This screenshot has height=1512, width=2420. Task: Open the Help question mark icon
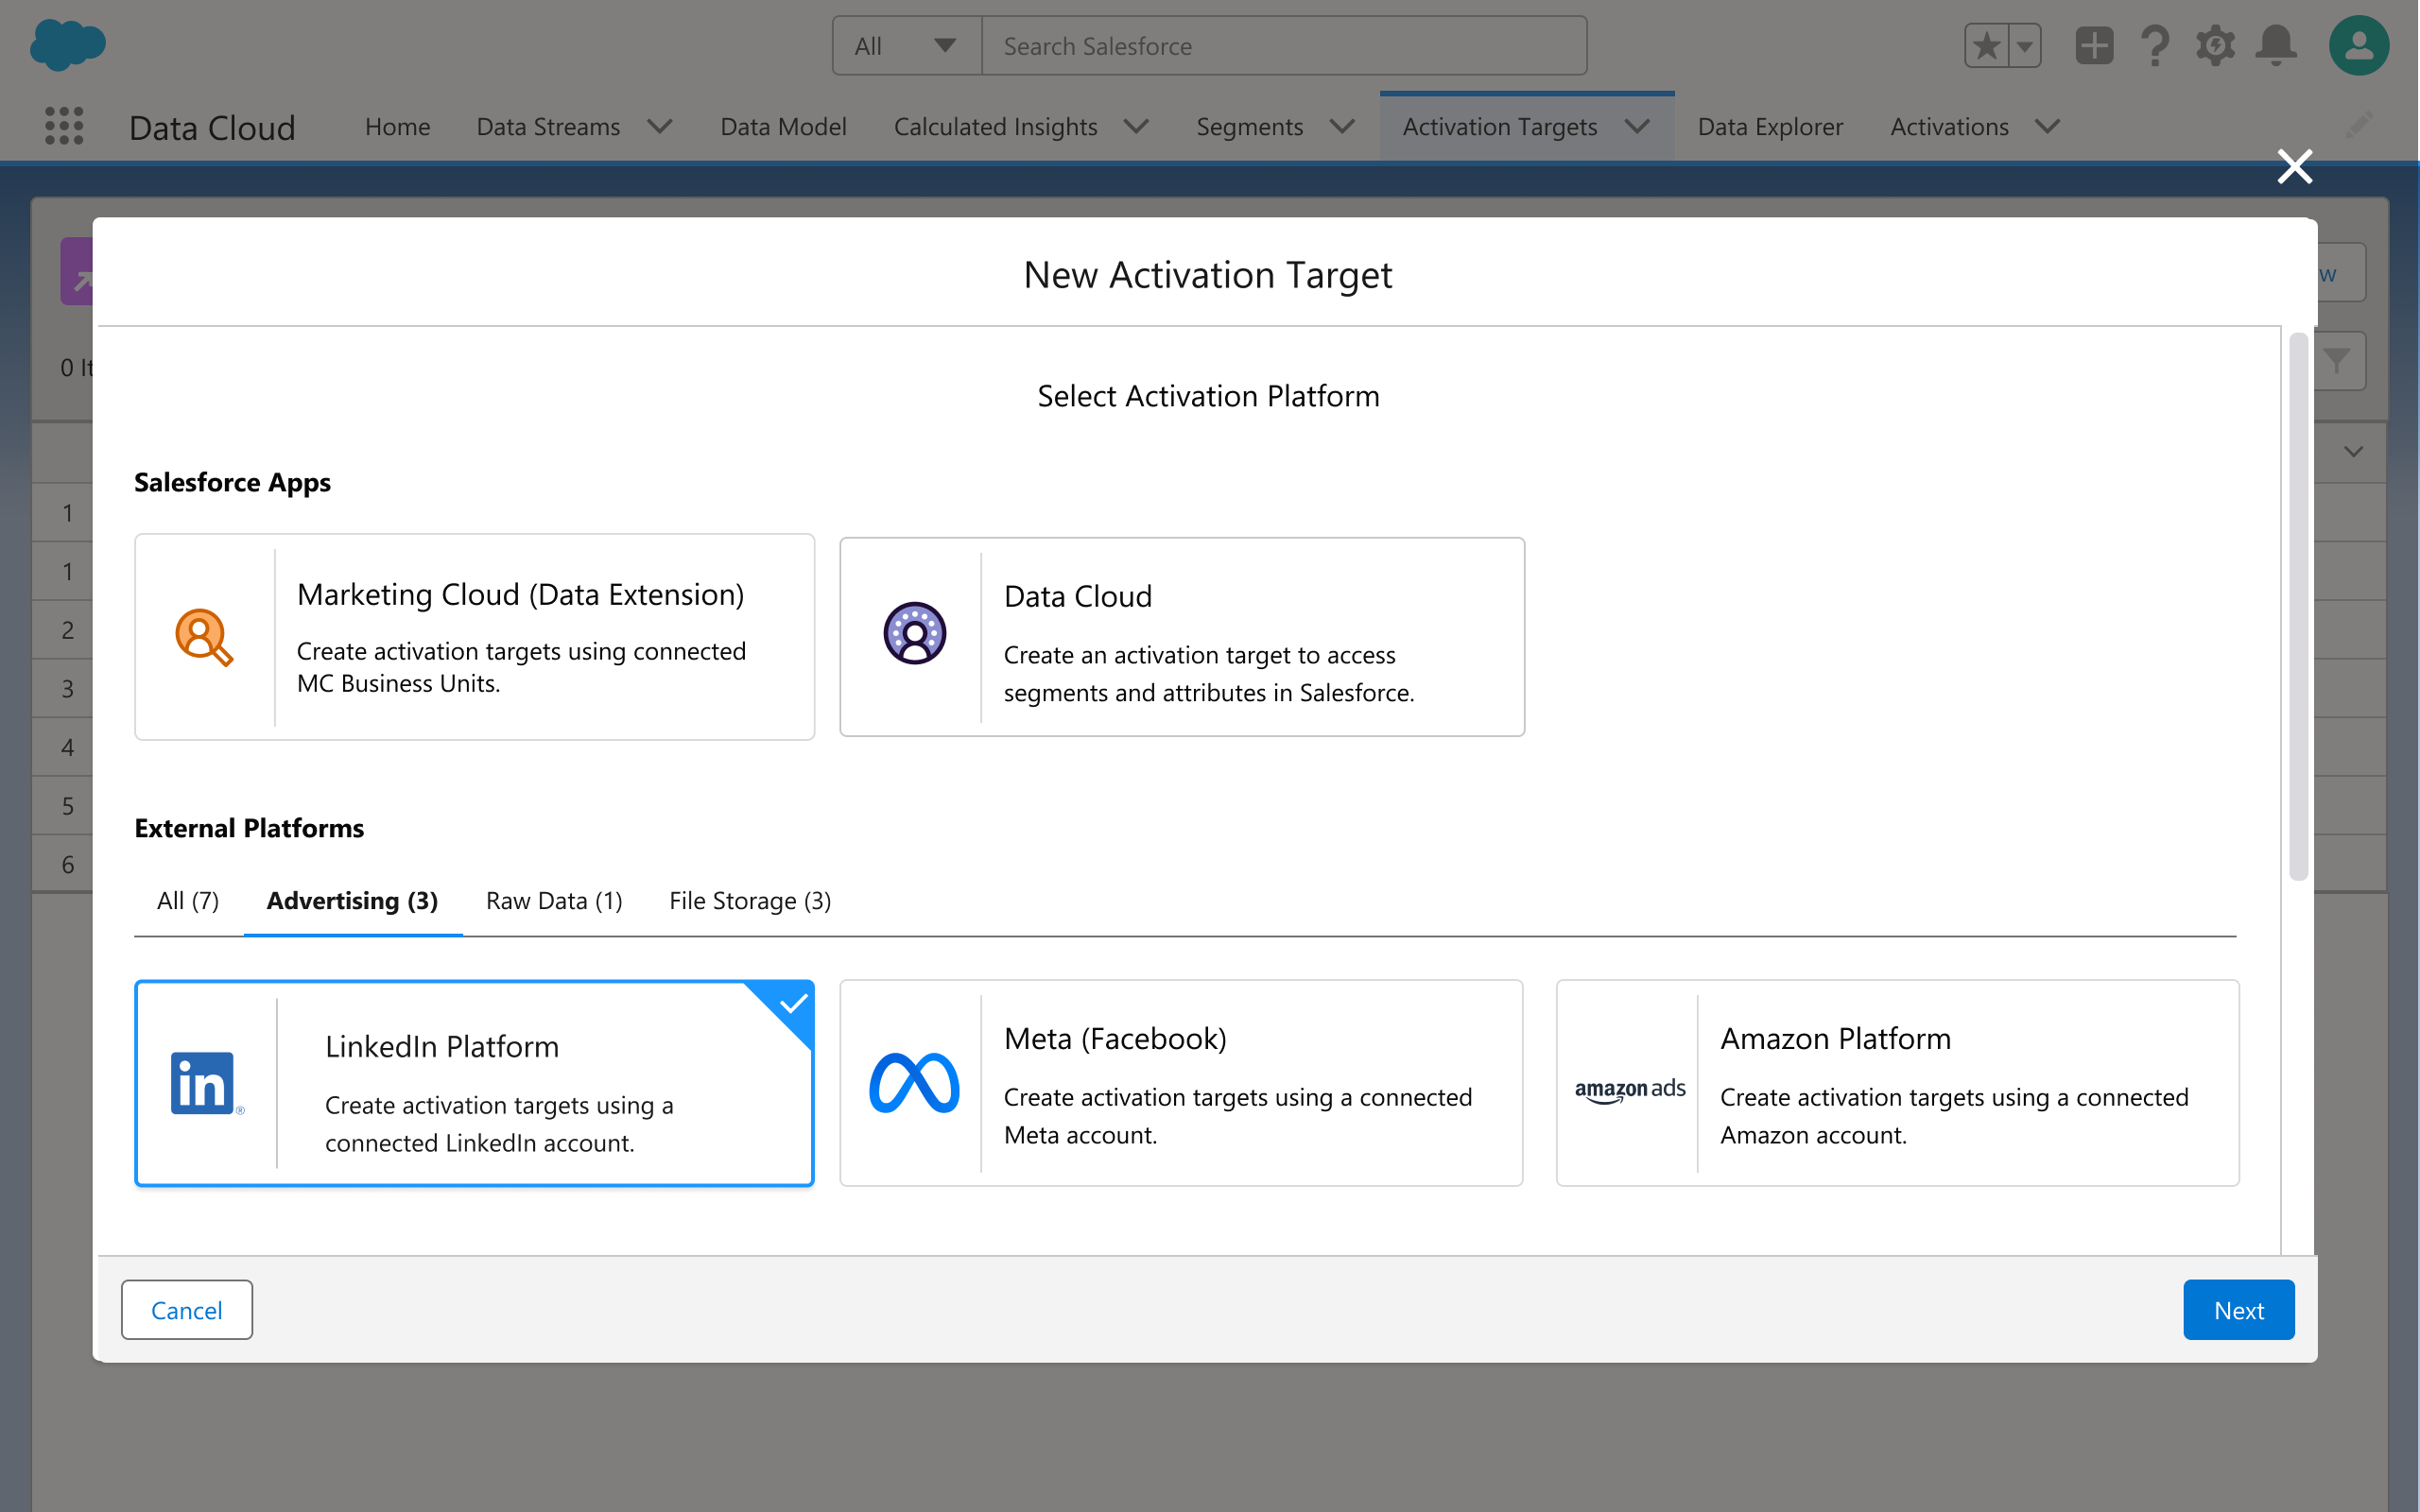click(2155, 46)
